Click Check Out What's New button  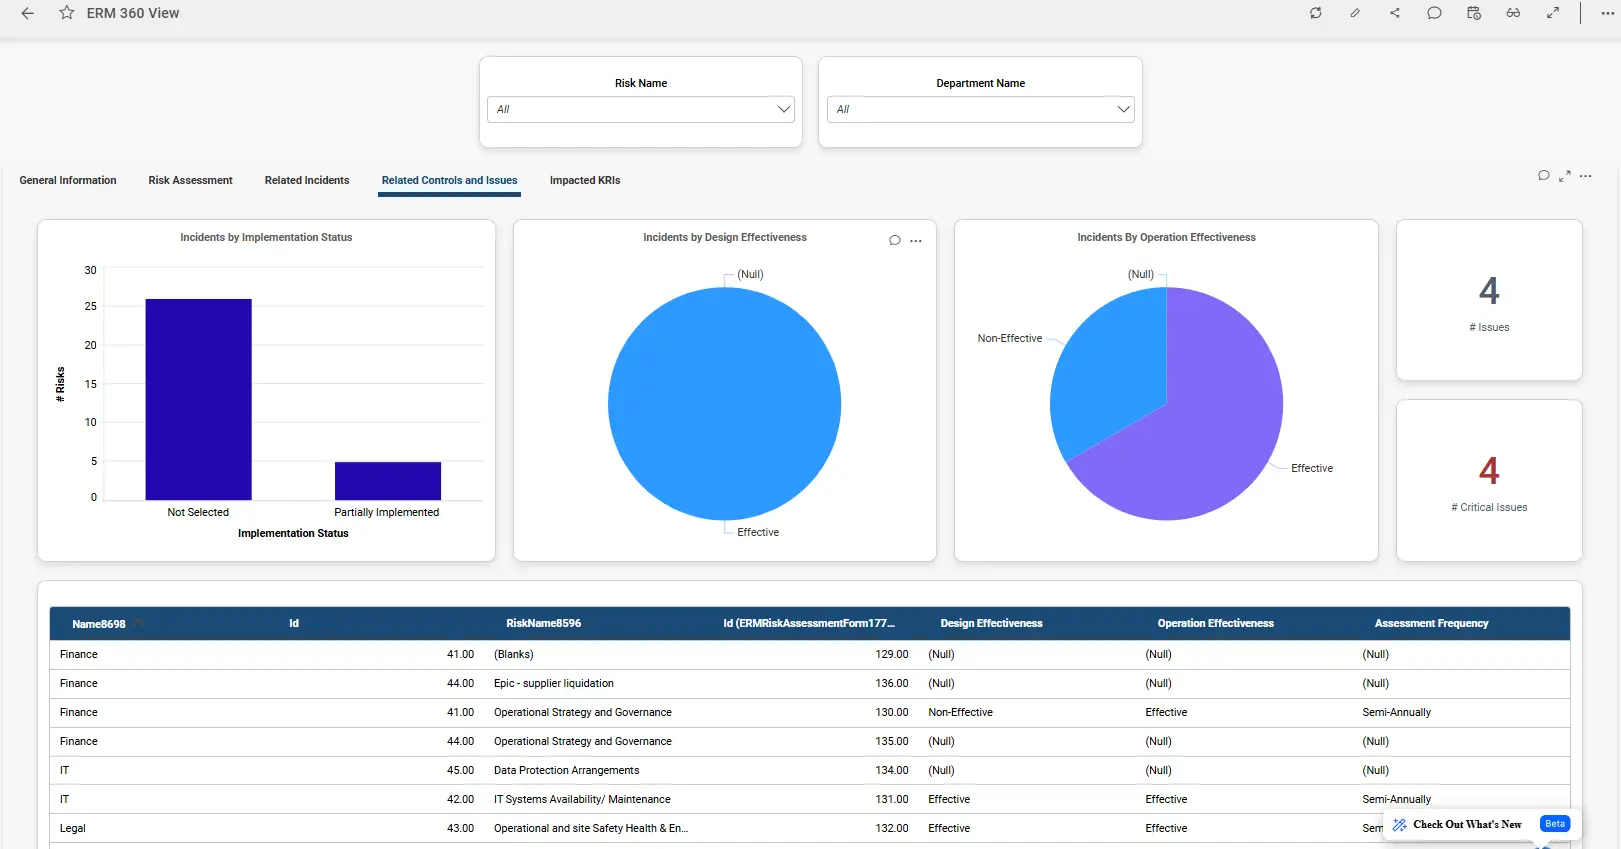tap(1466, 824)
